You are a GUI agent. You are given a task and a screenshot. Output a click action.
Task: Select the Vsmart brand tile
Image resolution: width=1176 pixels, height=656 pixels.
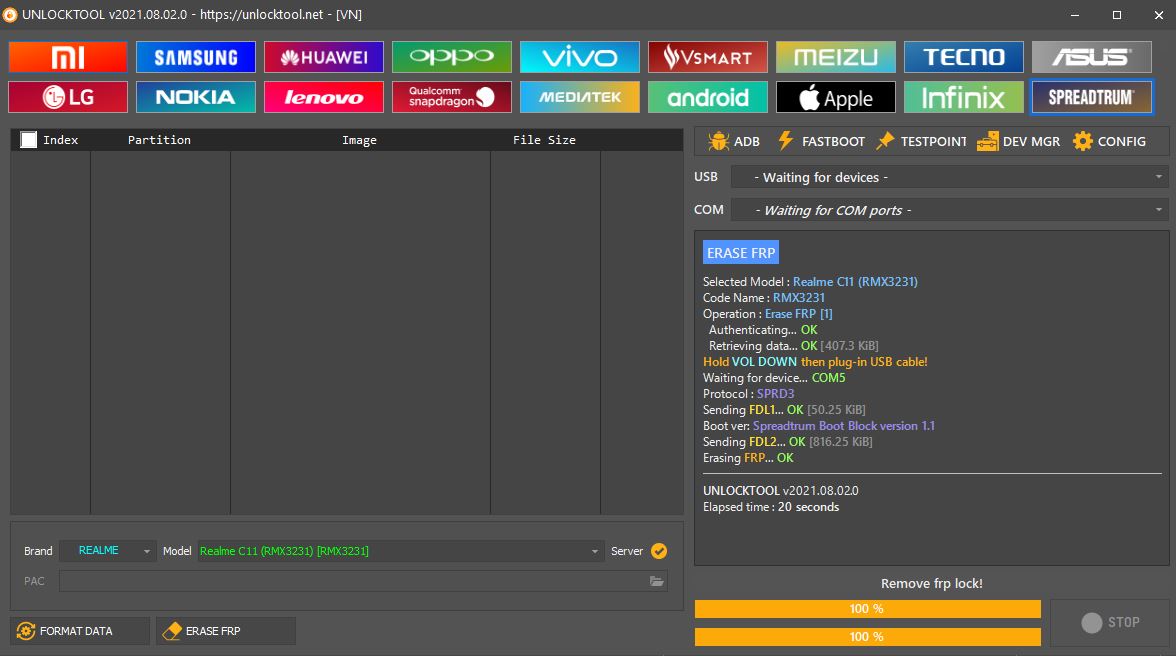point(708,57)
